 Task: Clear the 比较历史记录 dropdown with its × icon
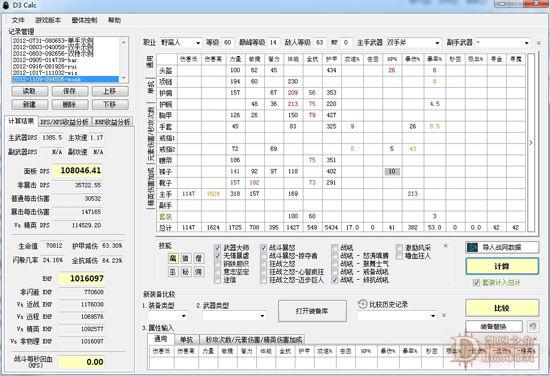click(444, 315)
